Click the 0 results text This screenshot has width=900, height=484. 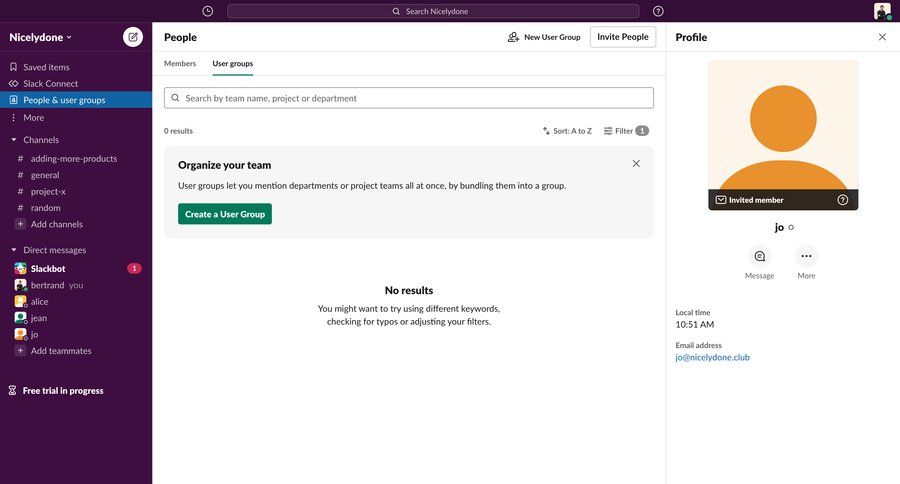179,131
